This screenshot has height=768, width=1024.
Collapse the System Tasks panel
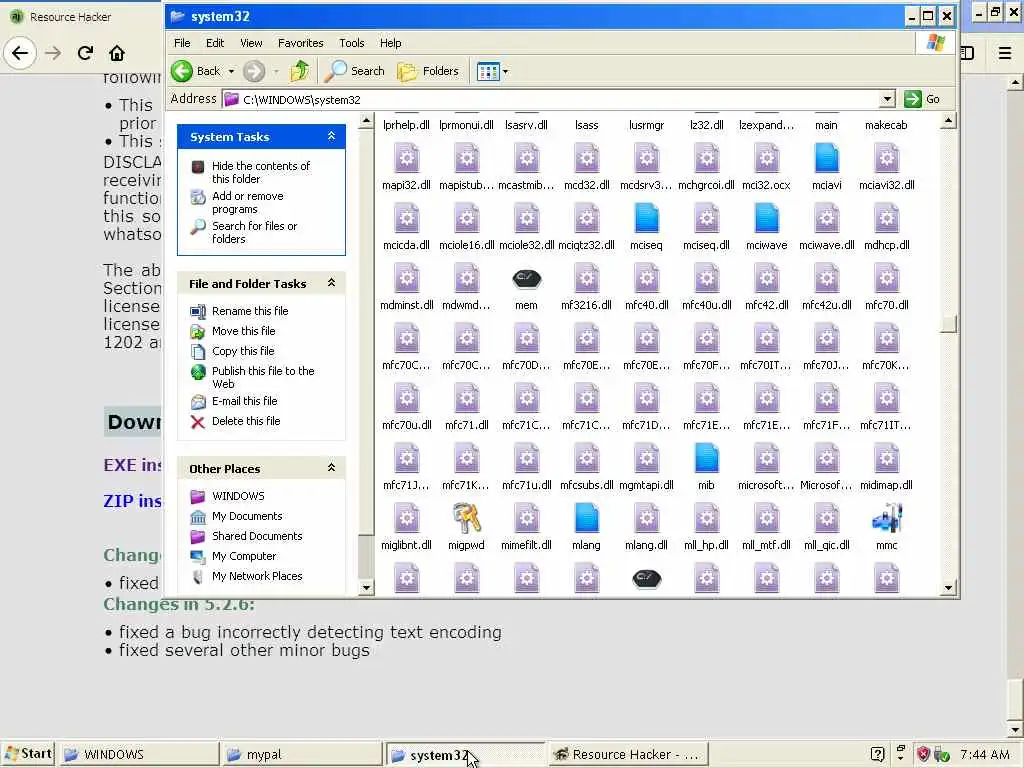click(331, 136)
